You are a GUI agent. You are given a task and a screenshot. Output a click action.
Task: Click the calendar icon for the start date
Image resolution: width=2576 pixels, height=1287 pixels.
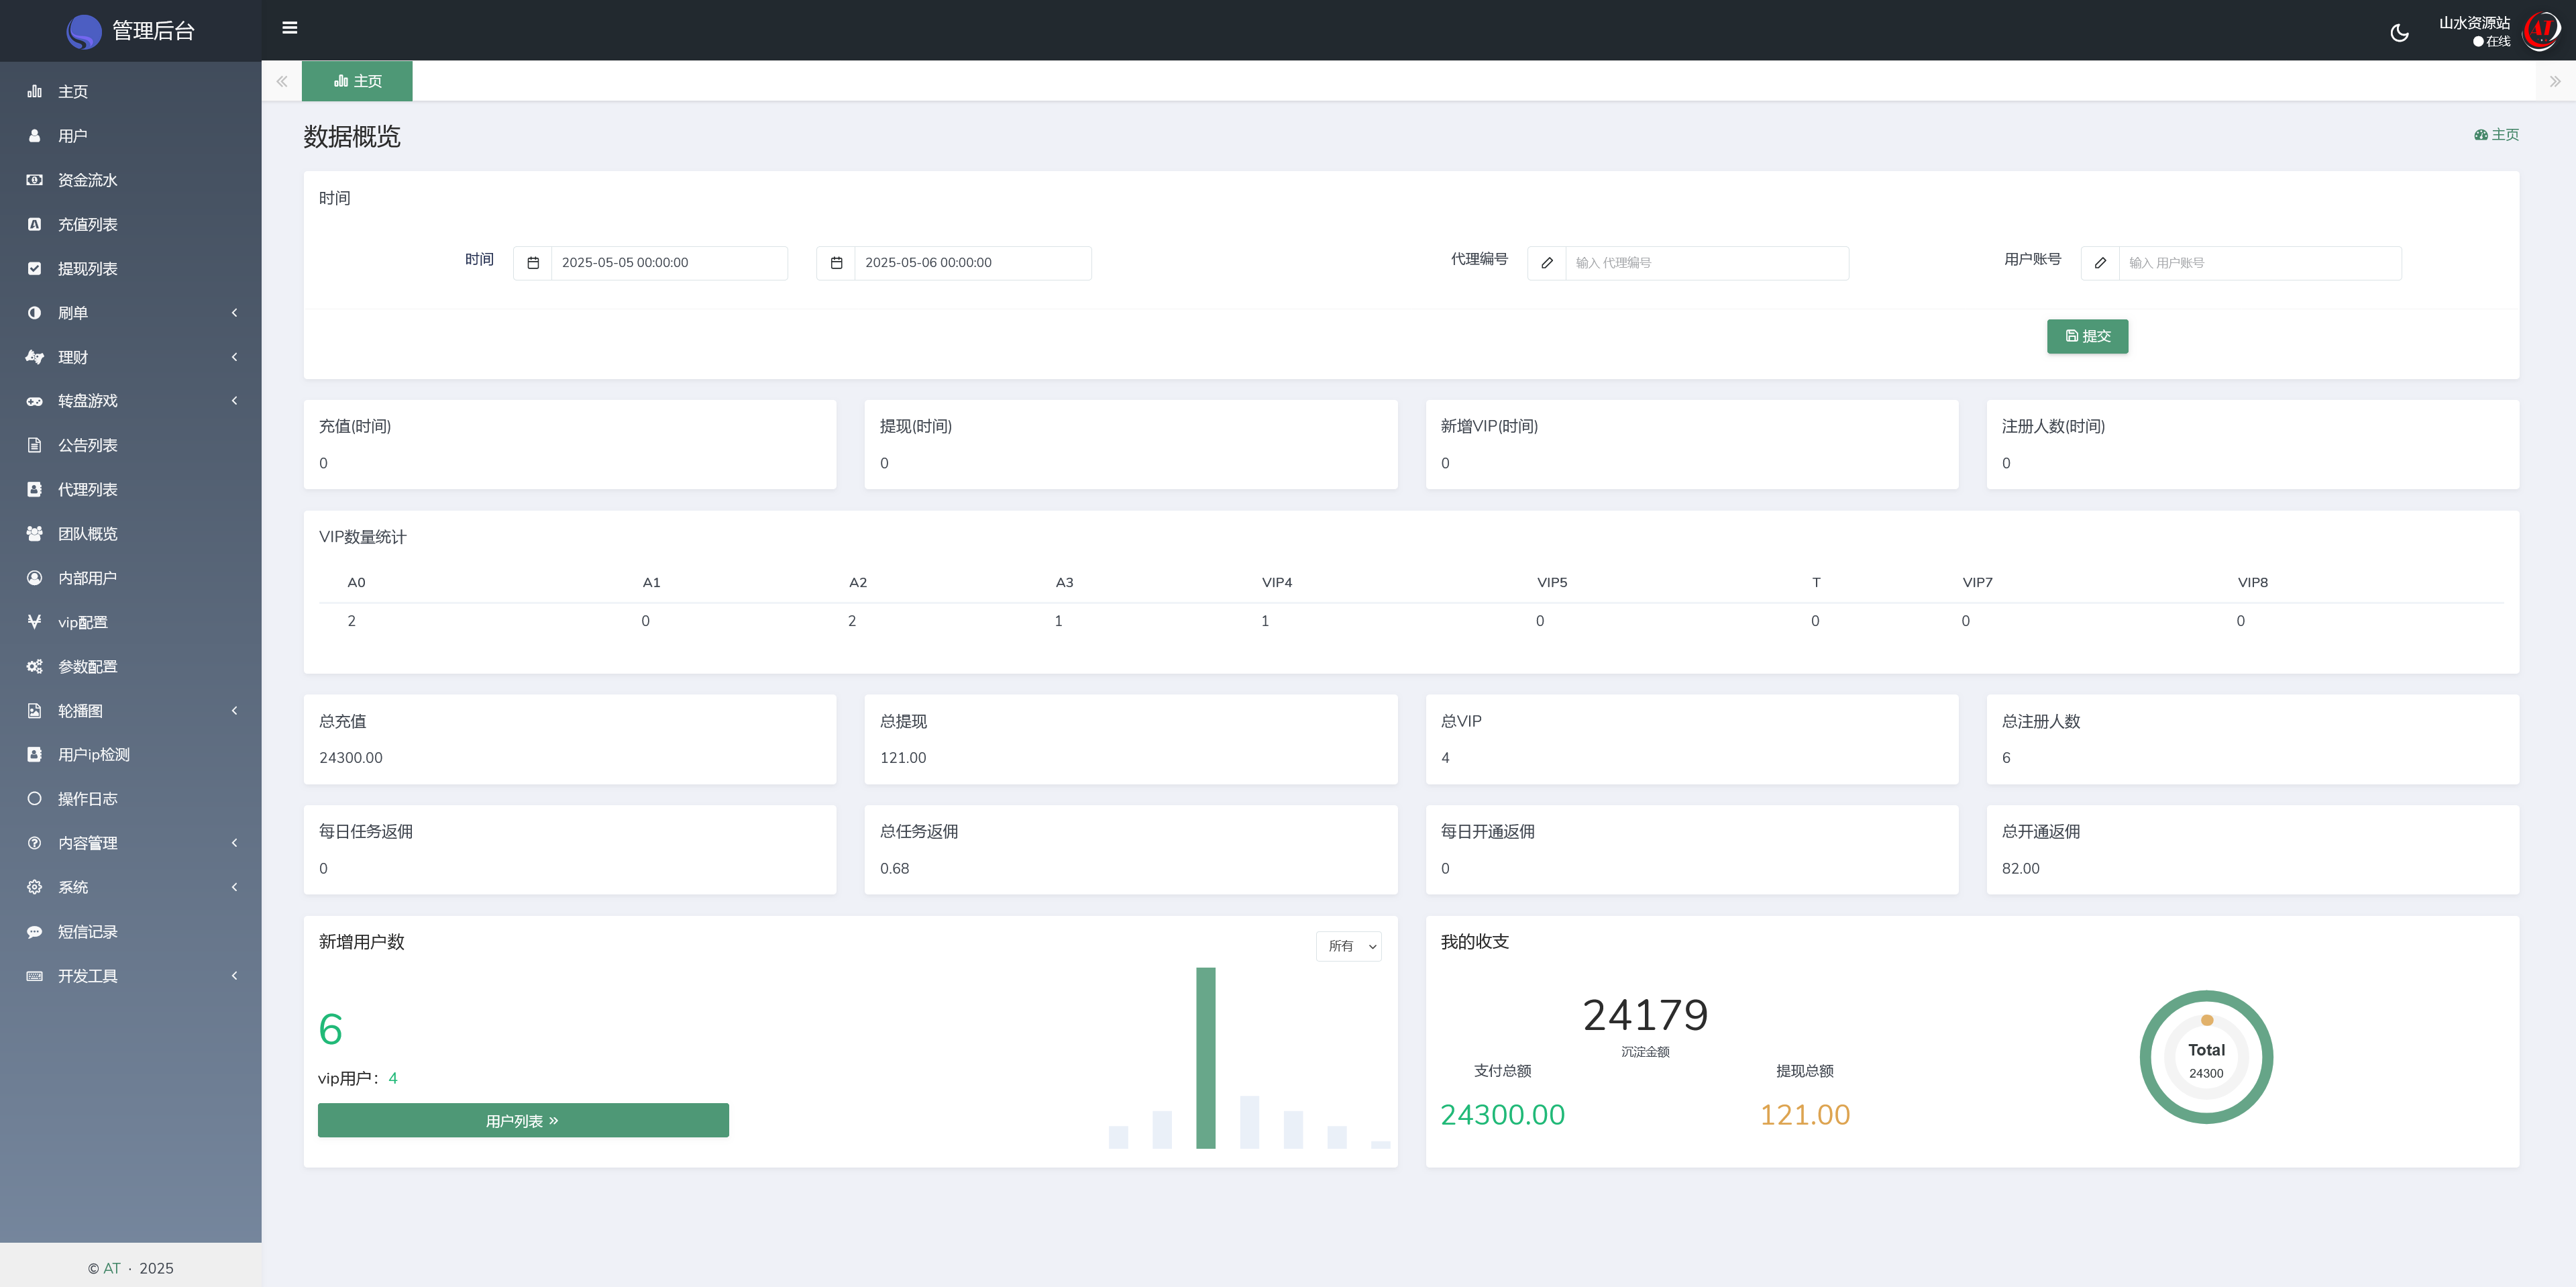tap(533, 263)
